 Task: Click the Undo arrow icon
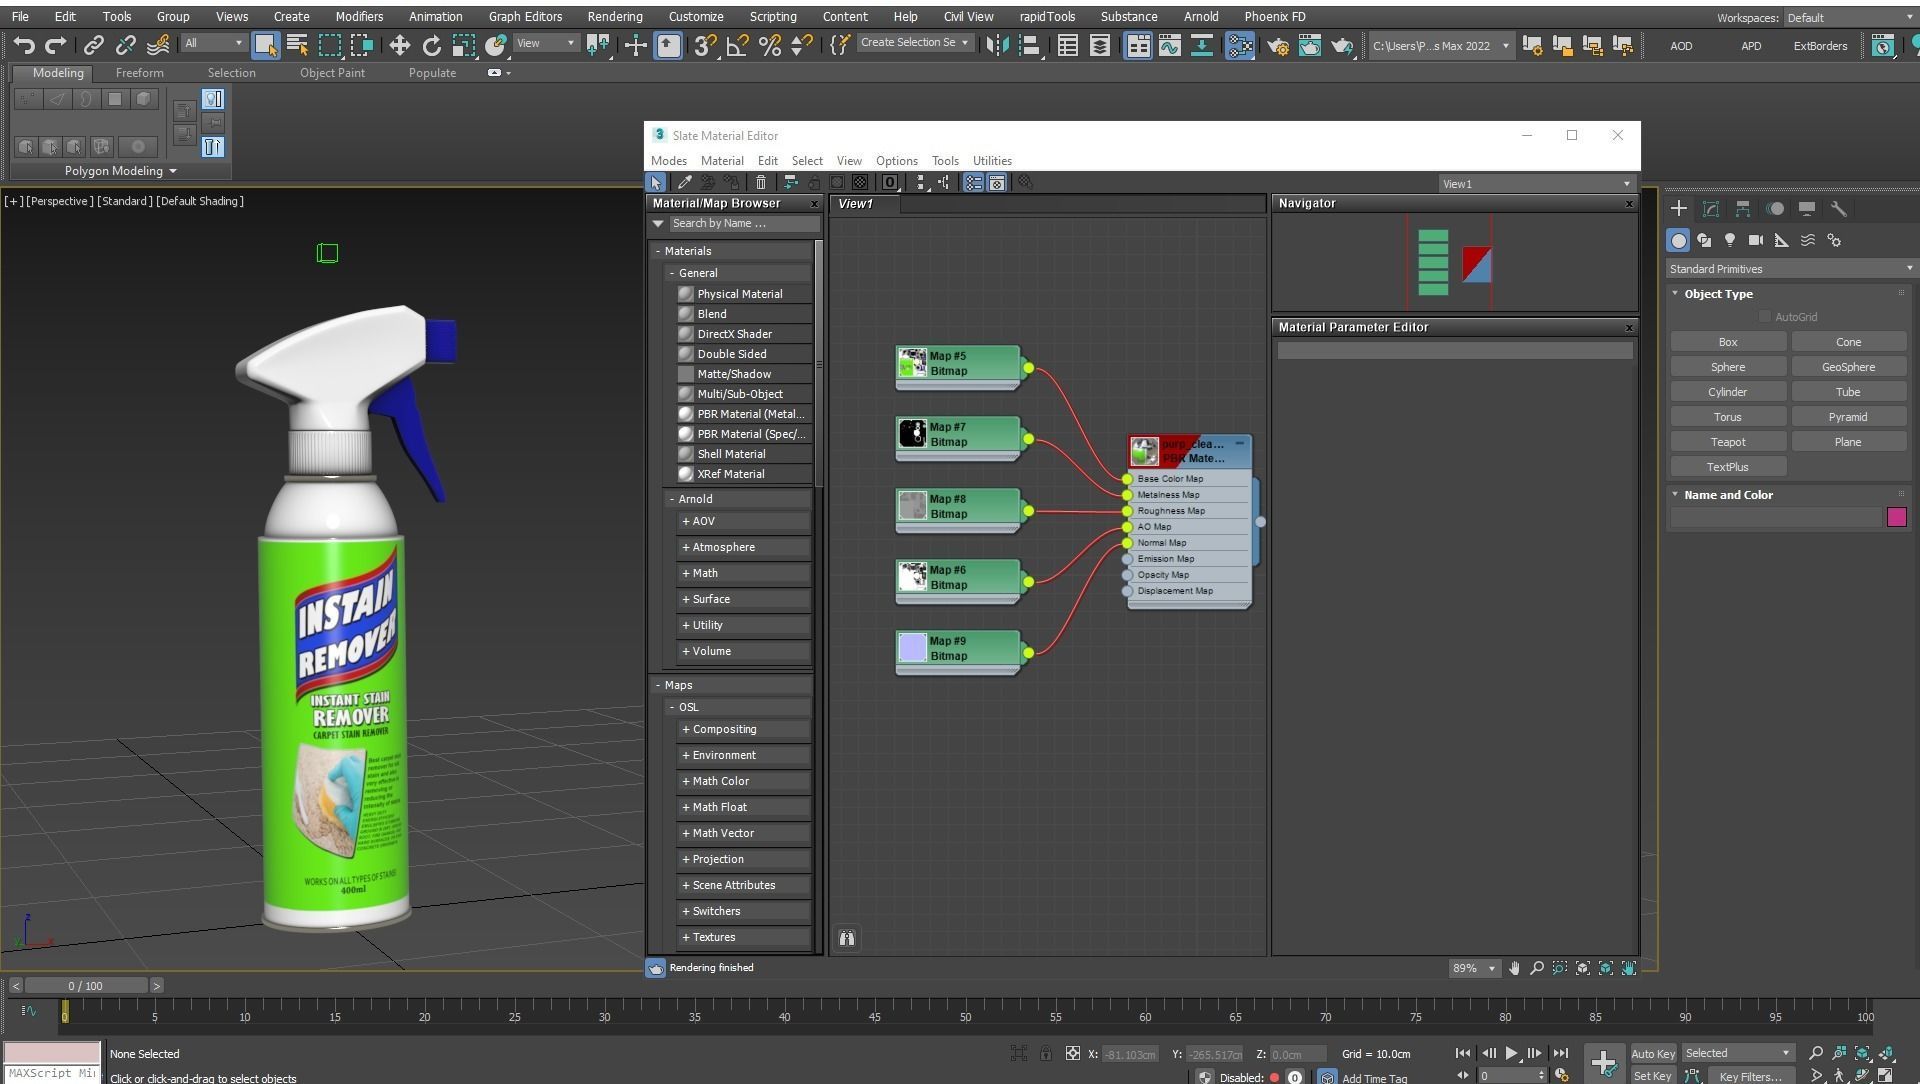pos(24,45)
